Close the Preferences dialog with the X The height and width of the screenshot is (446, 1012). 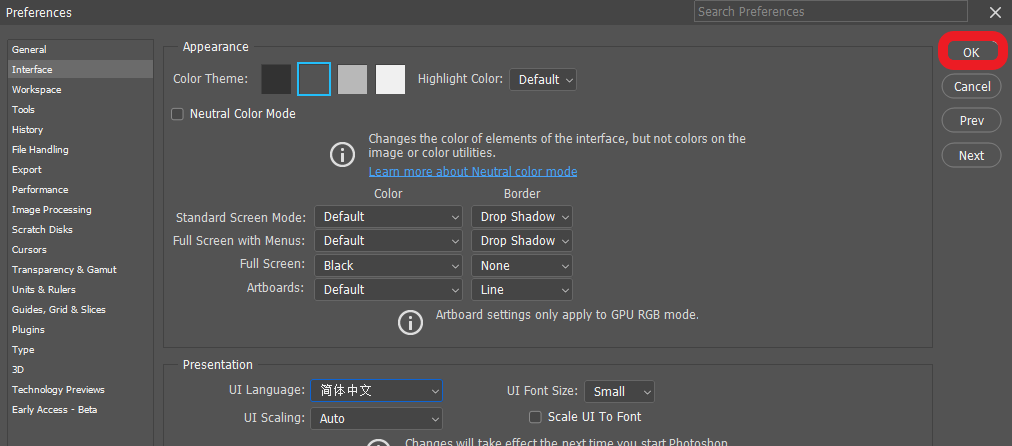point(995,12)
